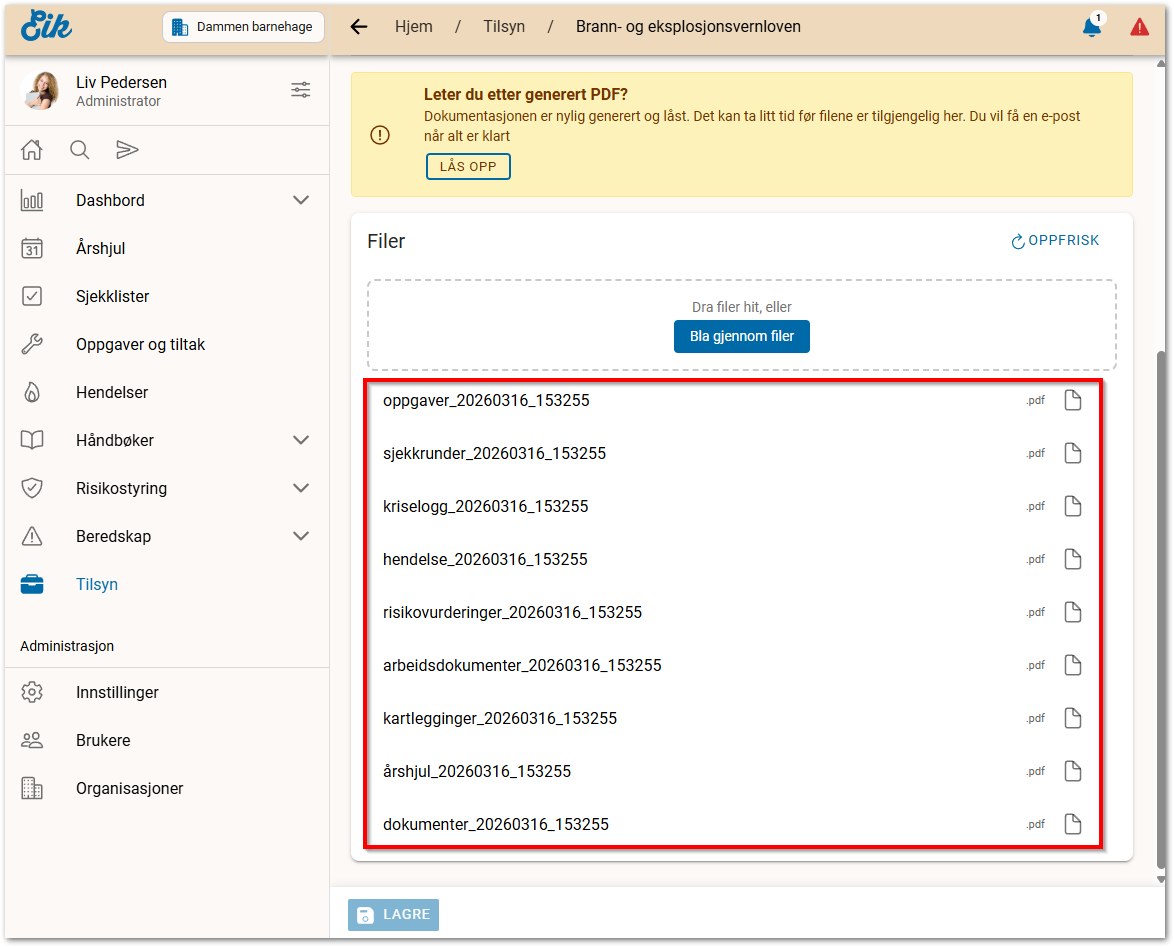Expand the Håndbøker section
The image size is (1174, 947).
[x=300, y=440]
